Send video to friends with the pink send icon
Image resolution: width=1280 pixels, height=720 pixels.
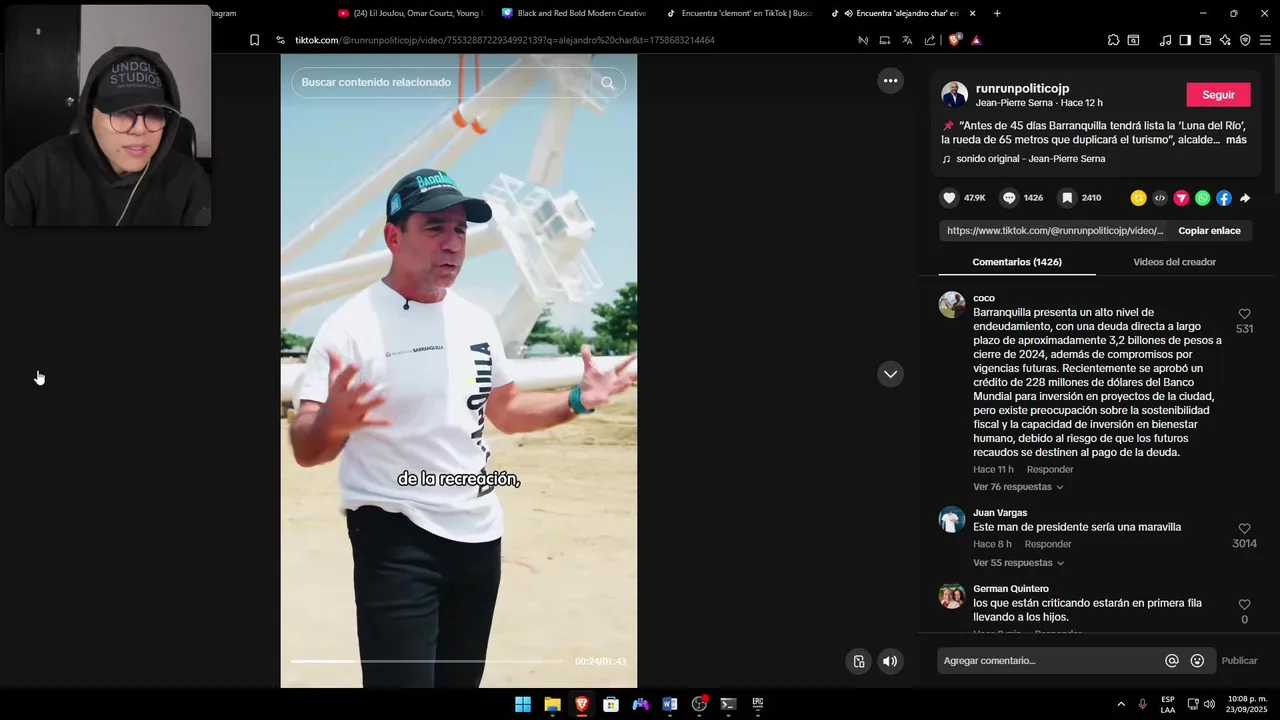pyautogui.click(x=1181, y=198)
